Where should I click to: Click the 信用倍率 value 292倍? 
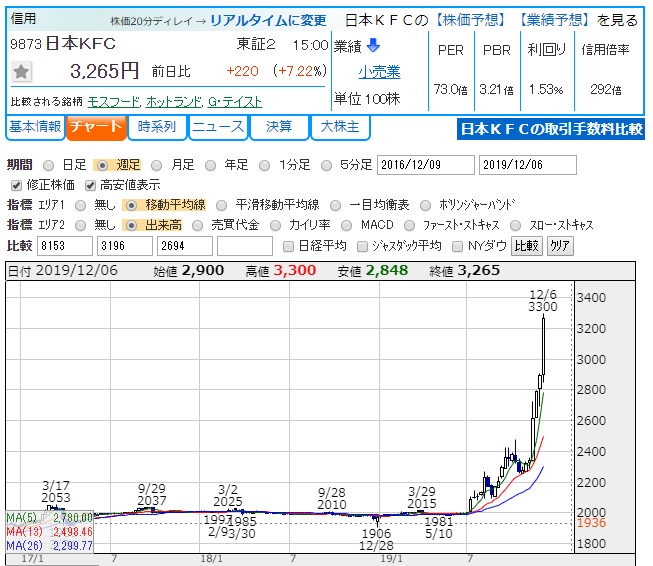[606, 90]
